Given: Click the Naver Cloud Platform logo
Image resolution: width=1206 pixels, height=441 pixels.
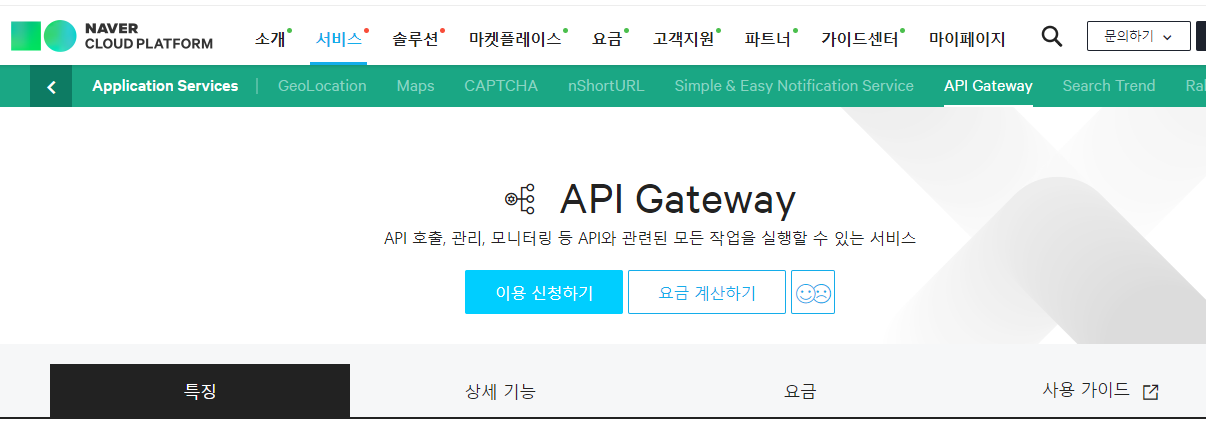Looking at the screenshot, I should (x=112, y=36).
